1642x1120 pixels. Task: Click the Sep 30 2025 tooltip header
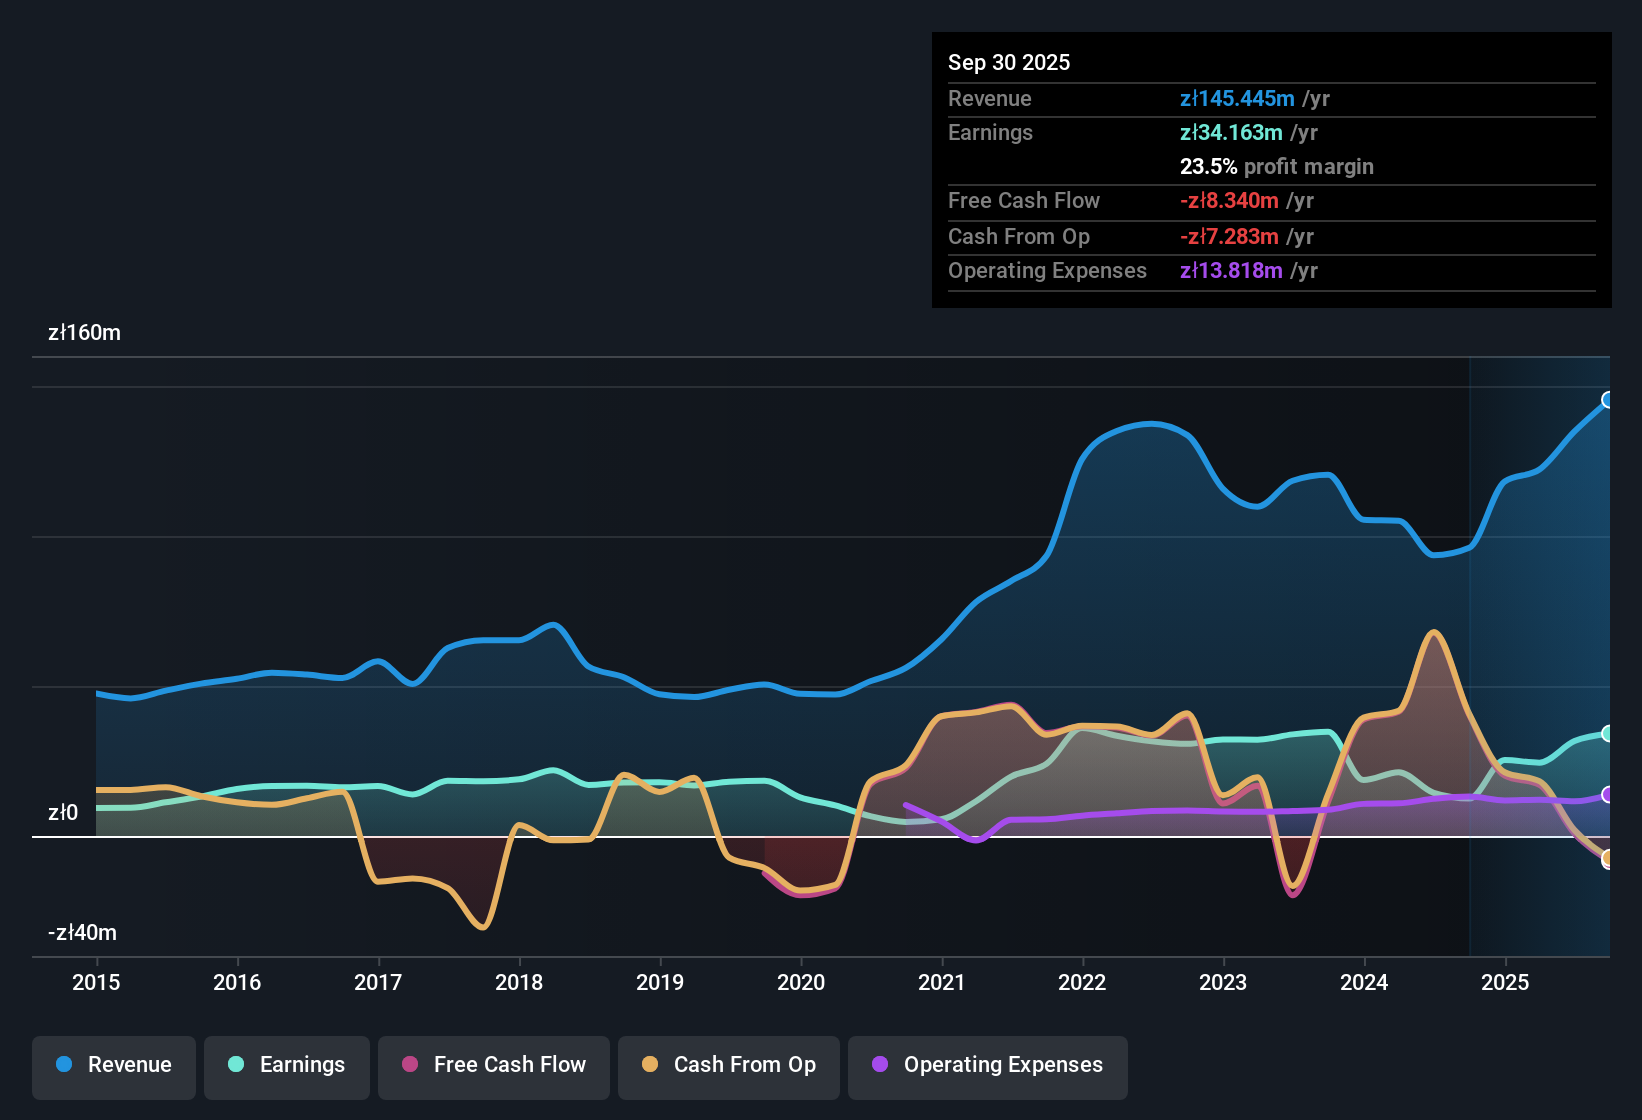[1009, 62]
